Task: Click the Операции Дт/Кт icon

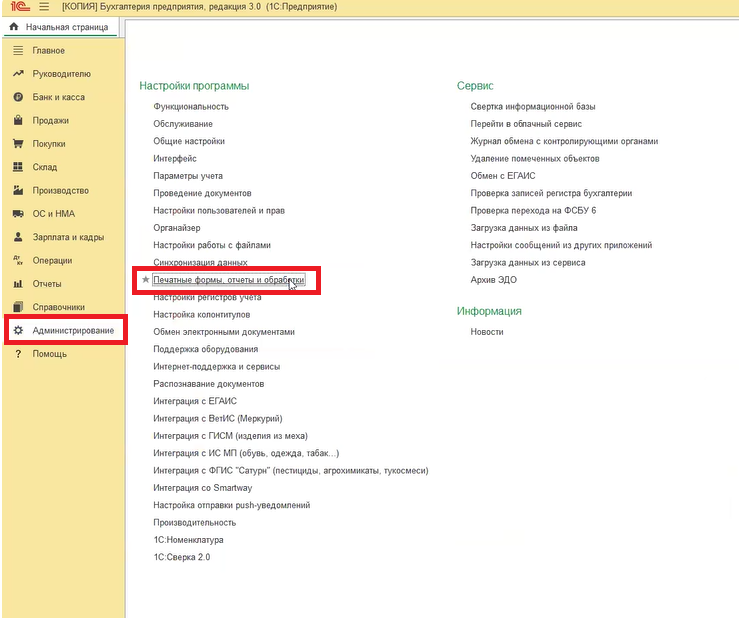Action: (18, 260)
